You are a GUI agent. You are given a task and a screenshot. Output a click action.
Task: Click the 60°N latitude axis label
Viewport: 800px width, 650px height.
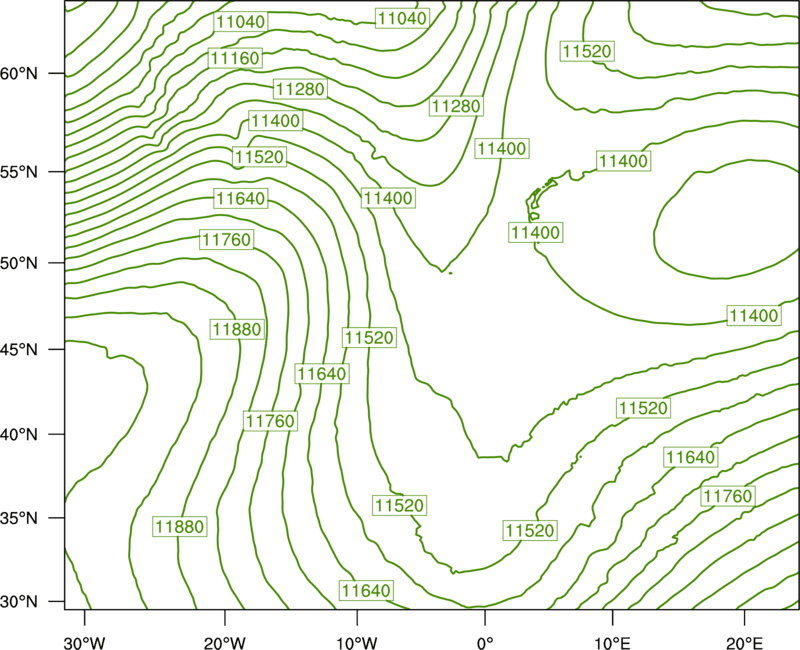coord(19,73)
